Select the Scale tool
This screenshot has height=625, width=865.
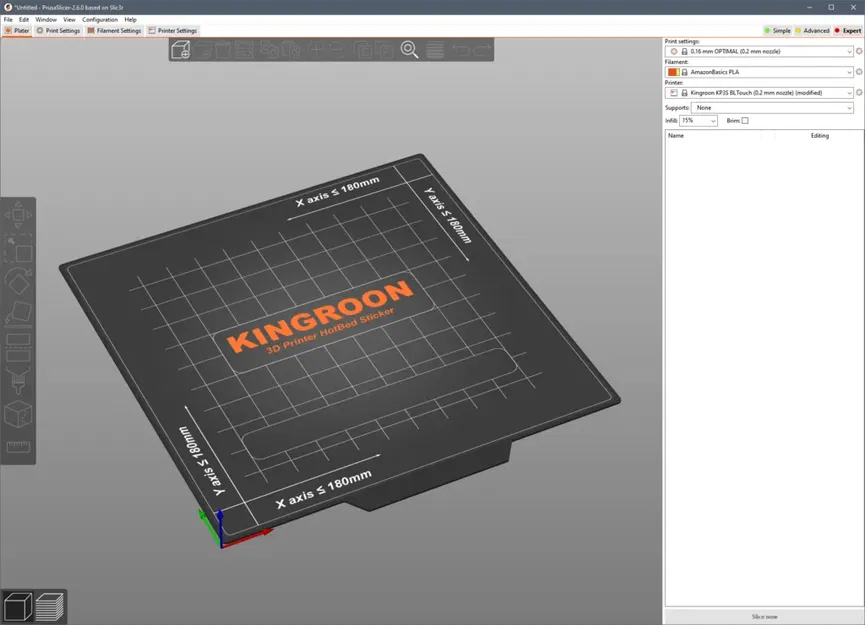[x=18, y=248]
